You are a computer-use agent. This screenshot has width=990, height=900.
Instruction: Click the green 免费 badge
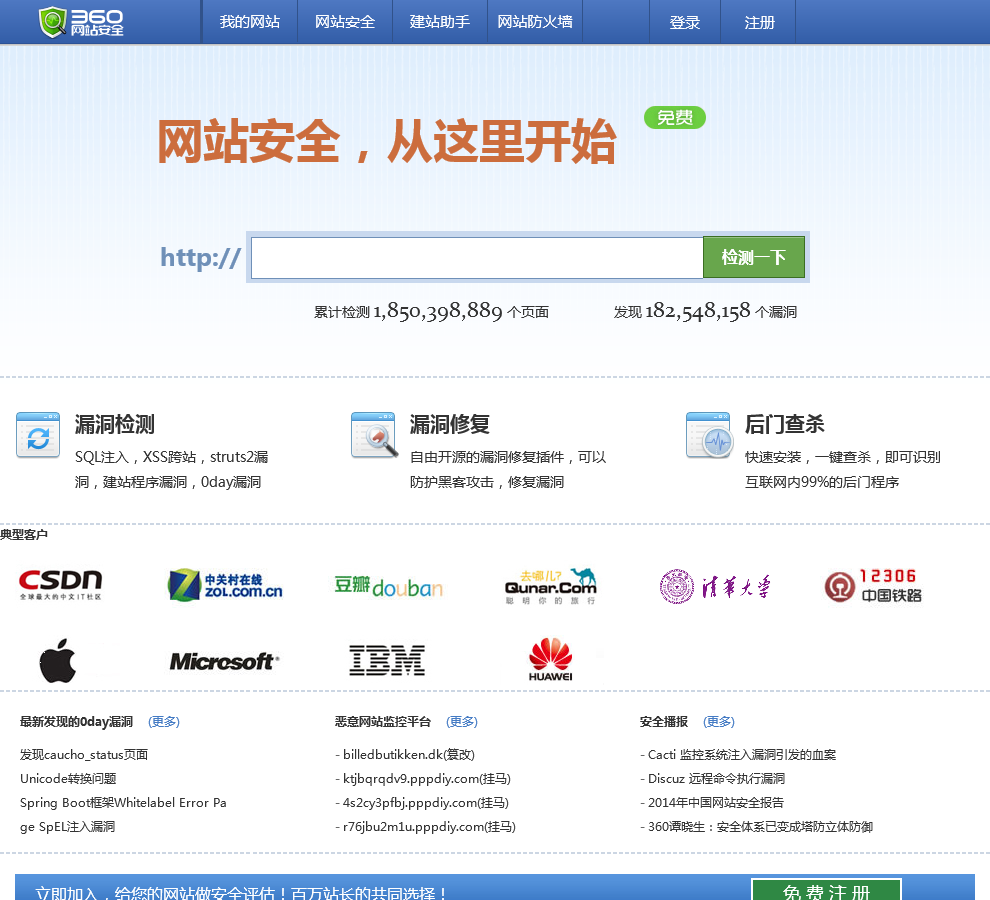[x=674, y=117]
